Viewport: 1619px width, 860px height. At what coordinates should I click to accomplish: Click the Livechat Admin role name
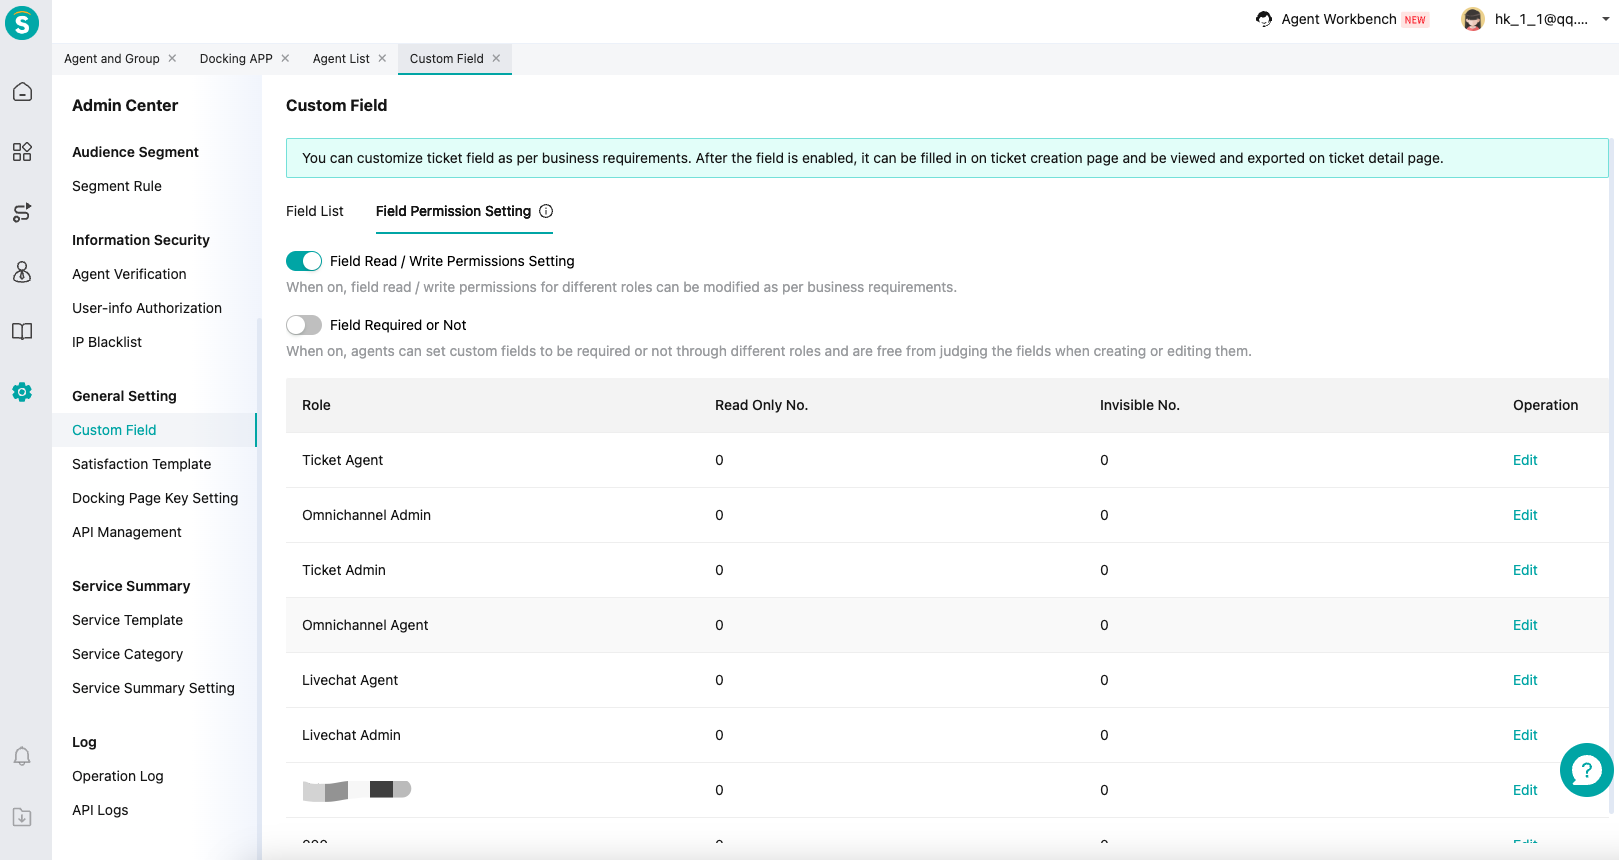351,735
